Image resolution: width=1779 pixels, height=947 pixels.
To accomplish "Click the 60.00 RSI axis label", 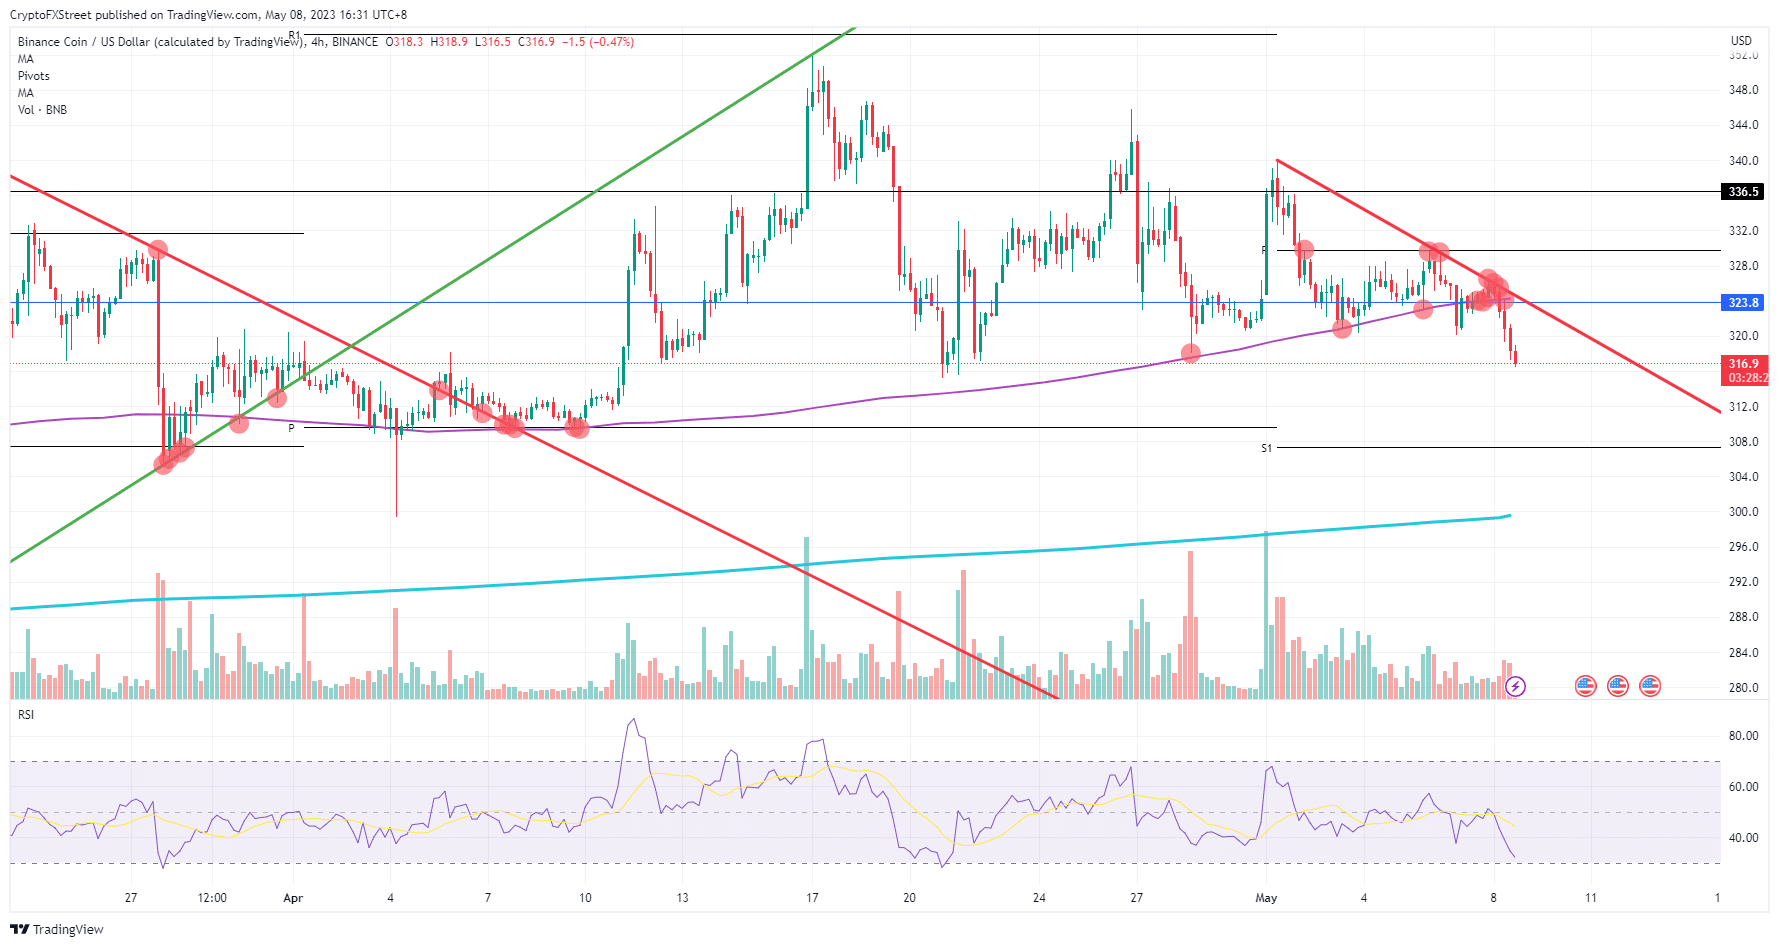I will pos(1743,787).
